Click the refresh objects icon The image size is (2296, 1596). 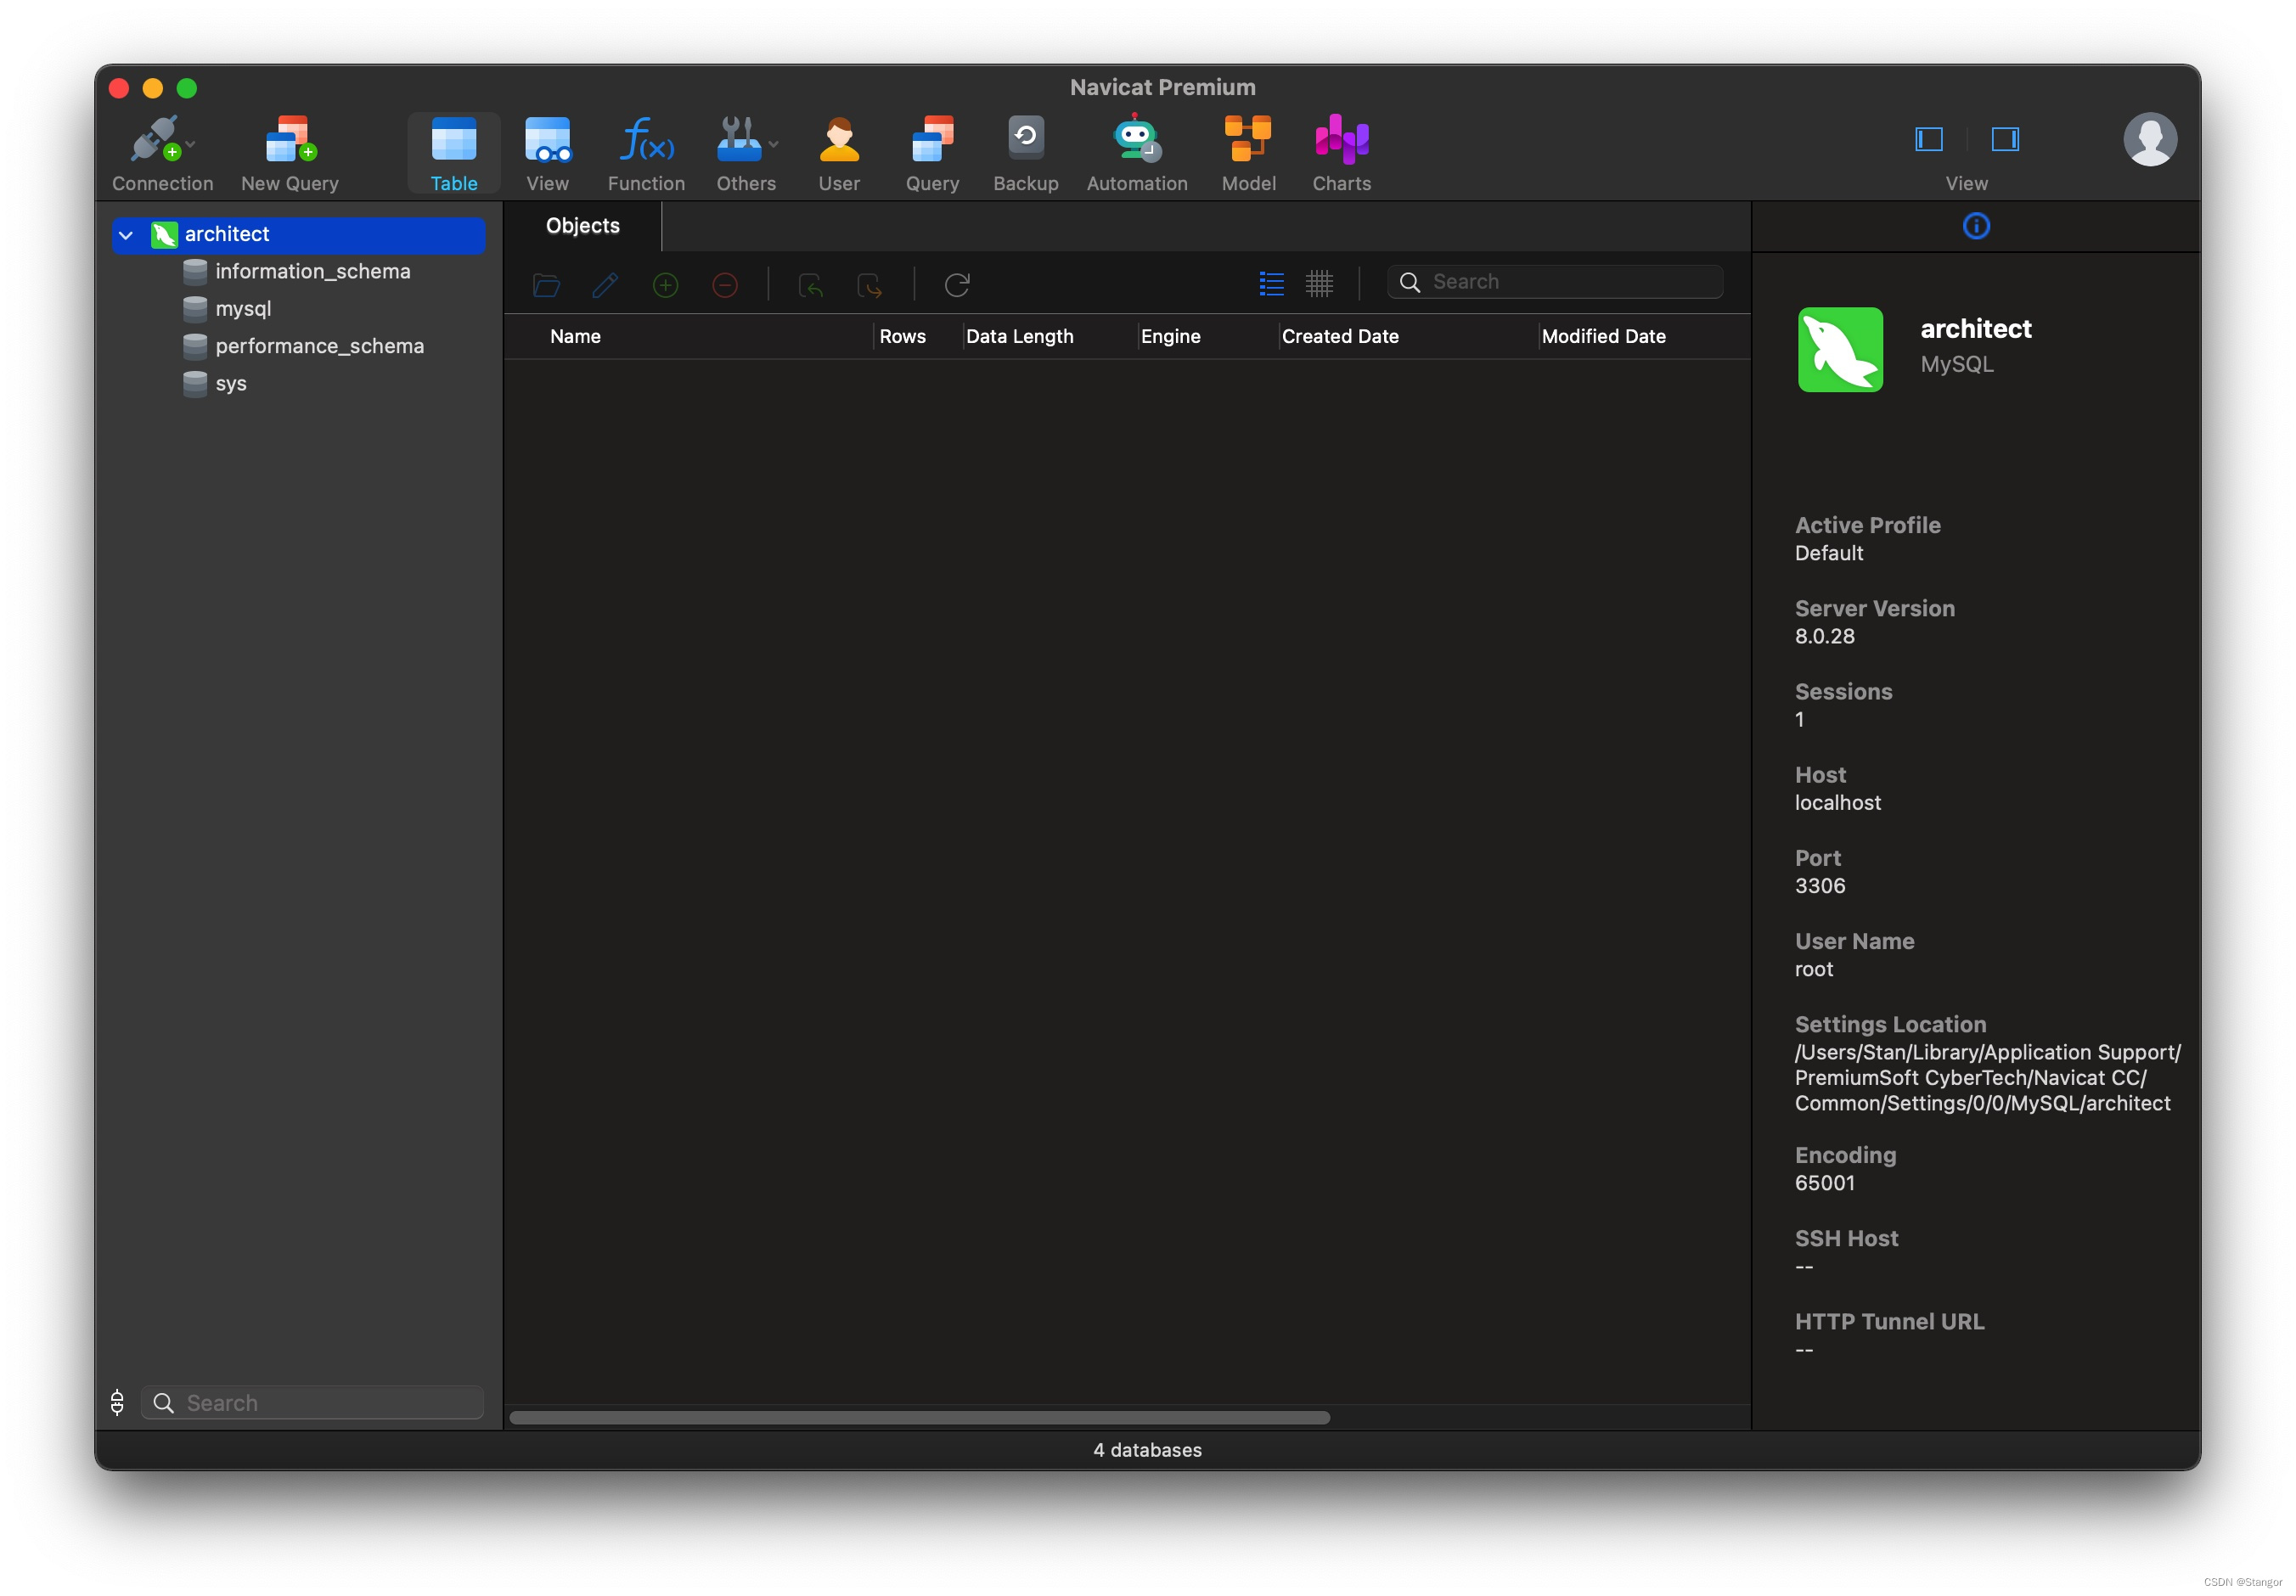pyautogui.click(x=957, y=285)
